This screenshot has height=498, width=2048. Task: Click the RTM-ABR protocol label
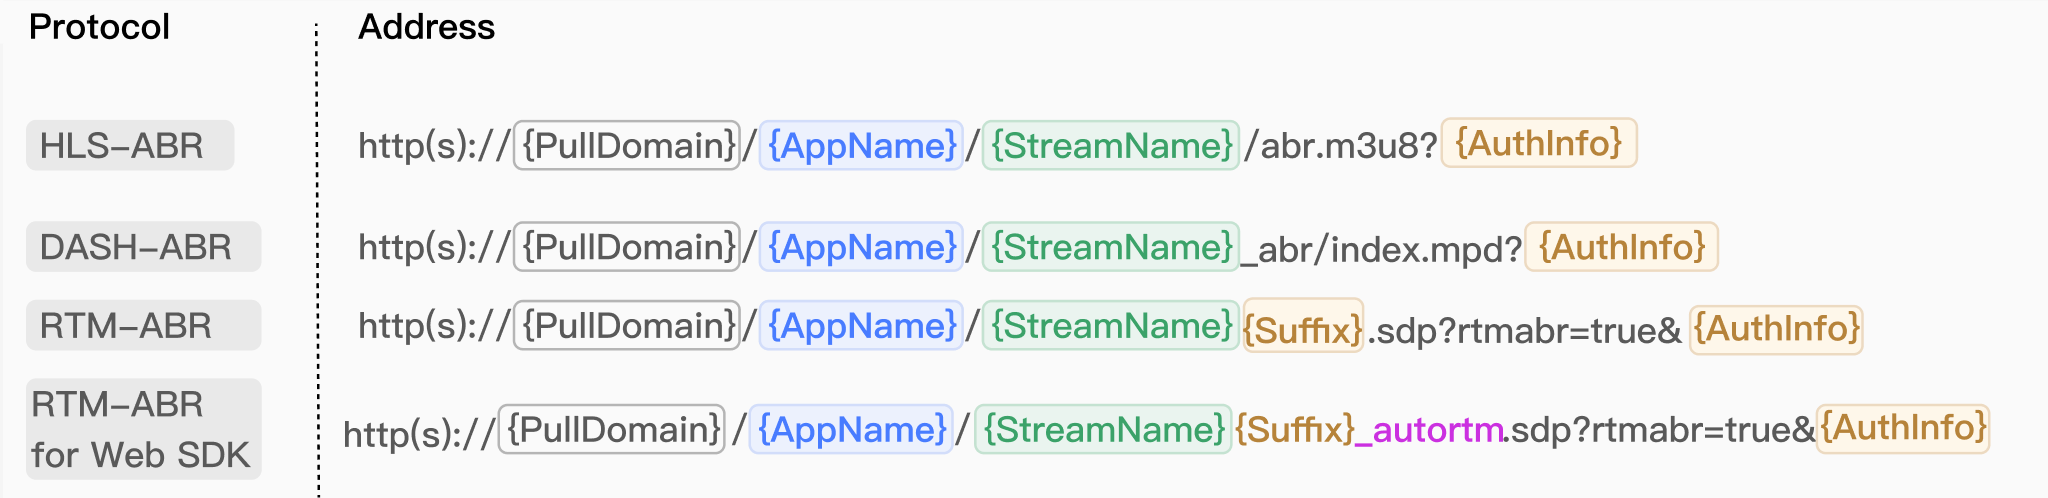tap(143, 326)
